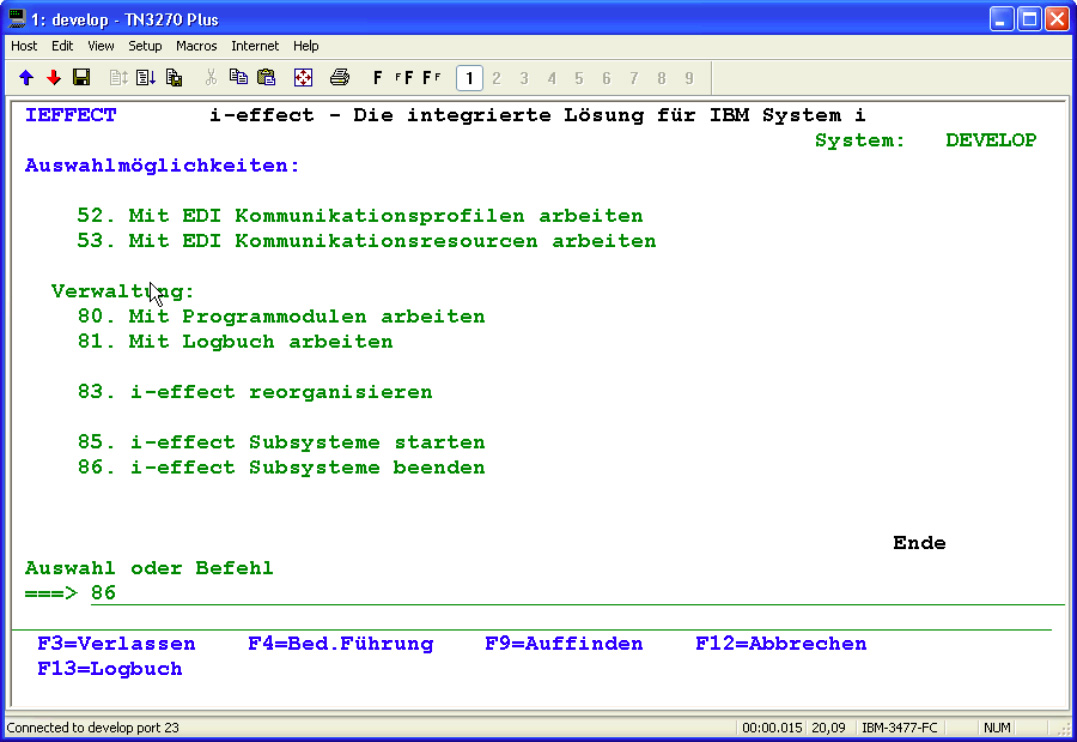Click the paste clipboard icon
The image size is (1077, 742).
[266, 78]
